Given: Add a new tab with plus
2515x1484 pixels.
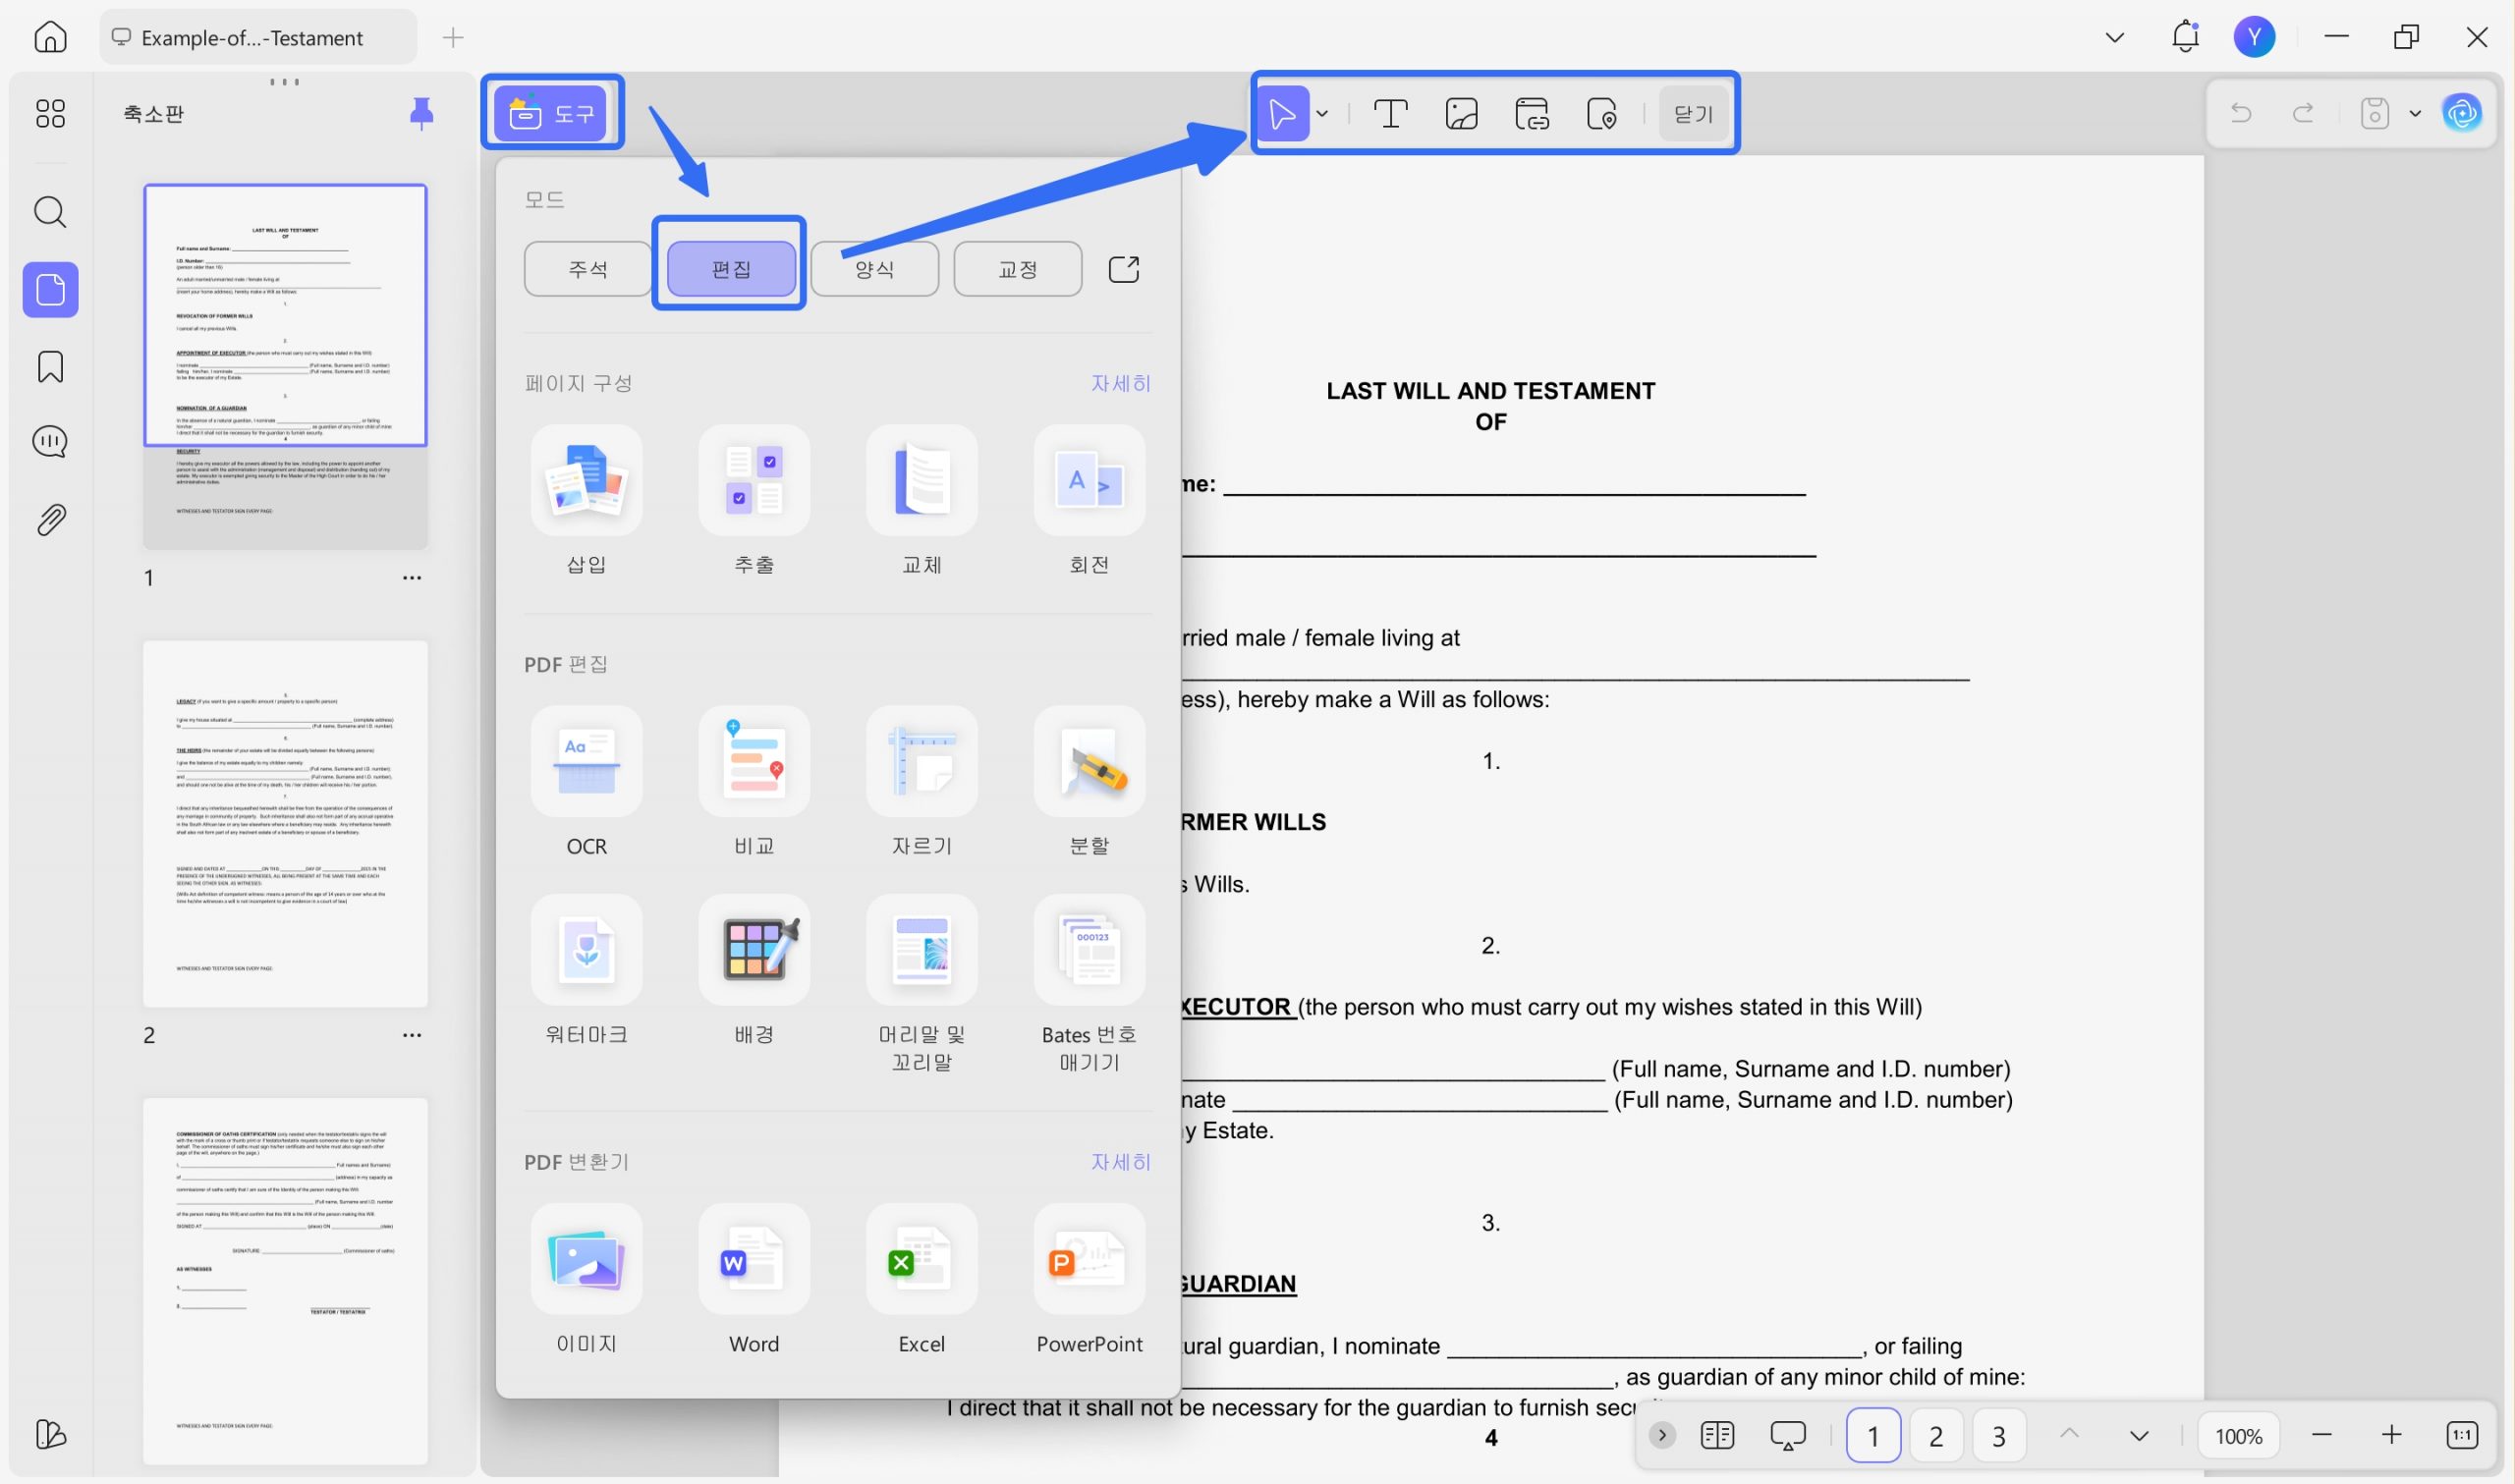Looking at the screenshot, I should [453, 37].
